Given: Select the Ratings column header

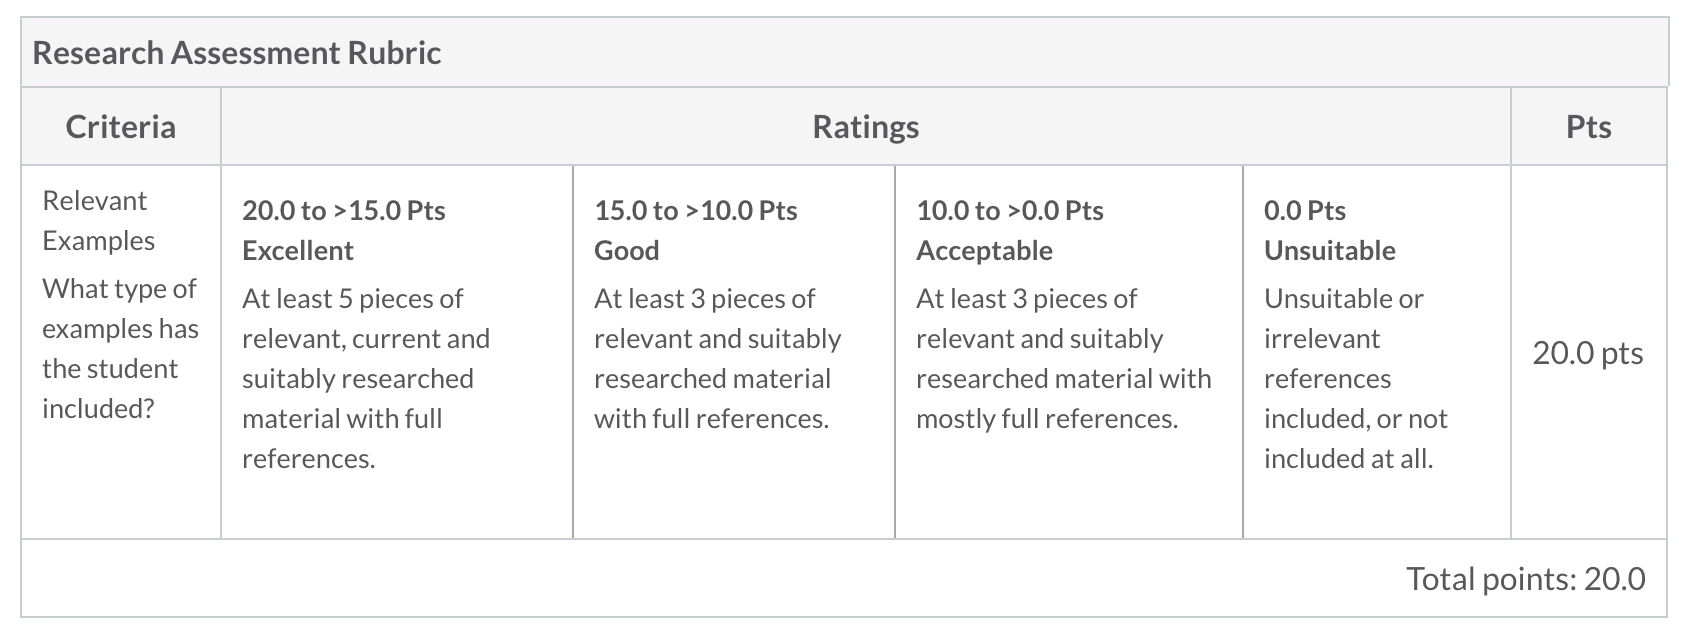Looking at the screenshot, I should click(866, 127).
